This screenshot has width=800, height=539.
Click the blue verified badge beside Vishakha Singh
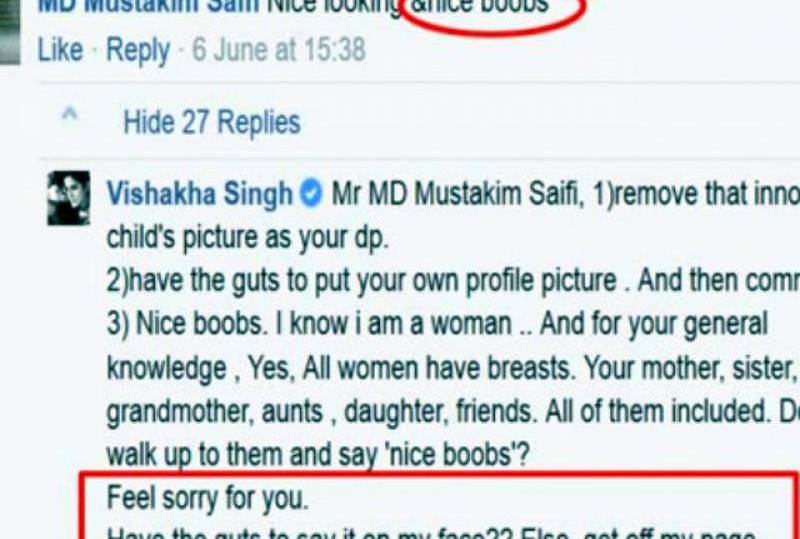(311, 194)
